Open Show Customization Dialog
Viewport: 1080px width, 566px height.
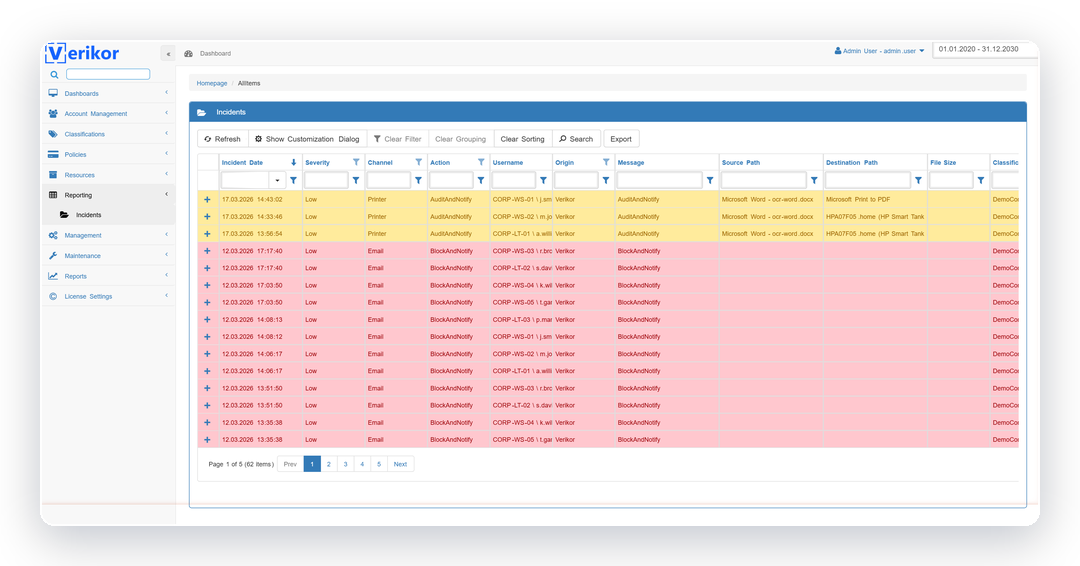pos(307,139)
